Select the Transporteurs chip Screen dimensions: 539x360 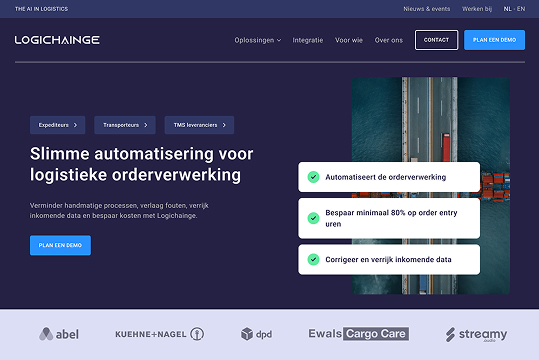point(125,125)
